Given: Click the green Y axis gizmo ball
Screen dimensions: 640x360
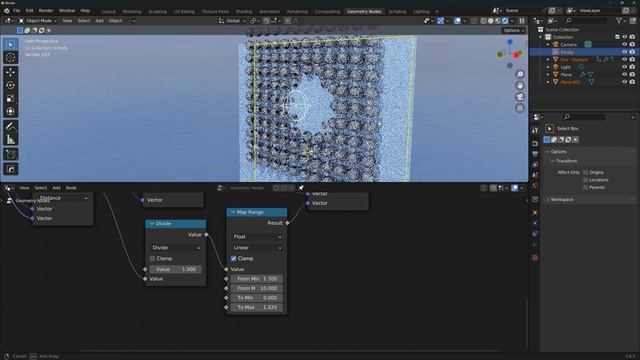Looking at the screenshot, I should [500, 54].
